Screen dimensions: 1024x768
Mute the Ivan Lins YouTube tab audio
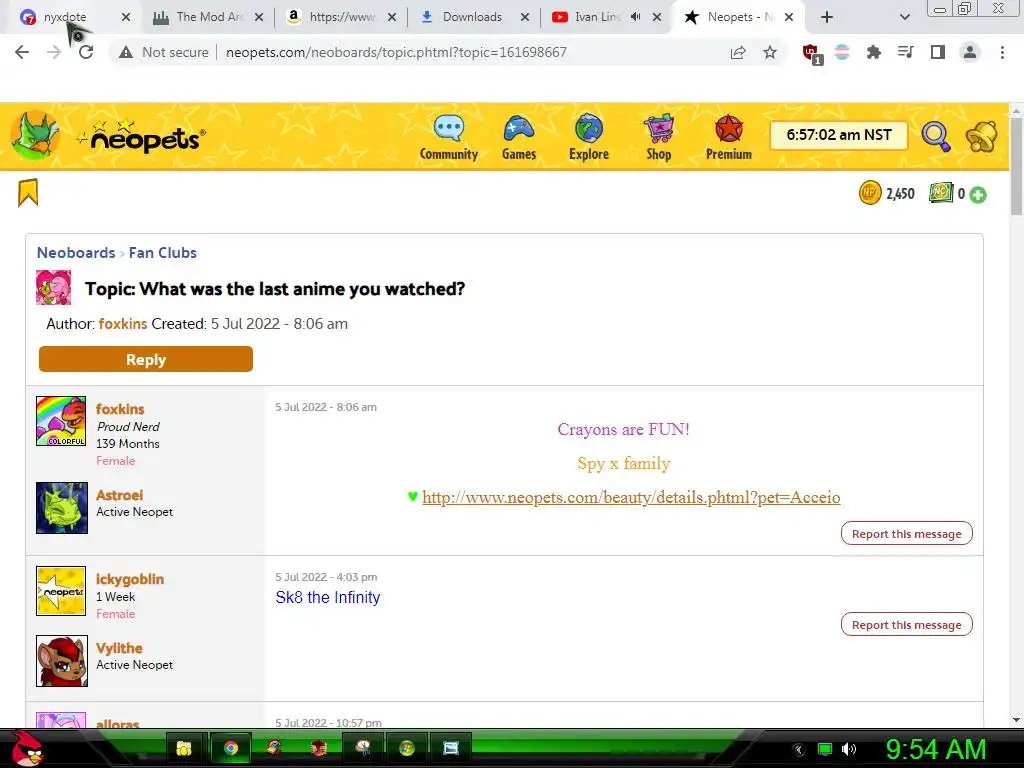coord(635,17)
